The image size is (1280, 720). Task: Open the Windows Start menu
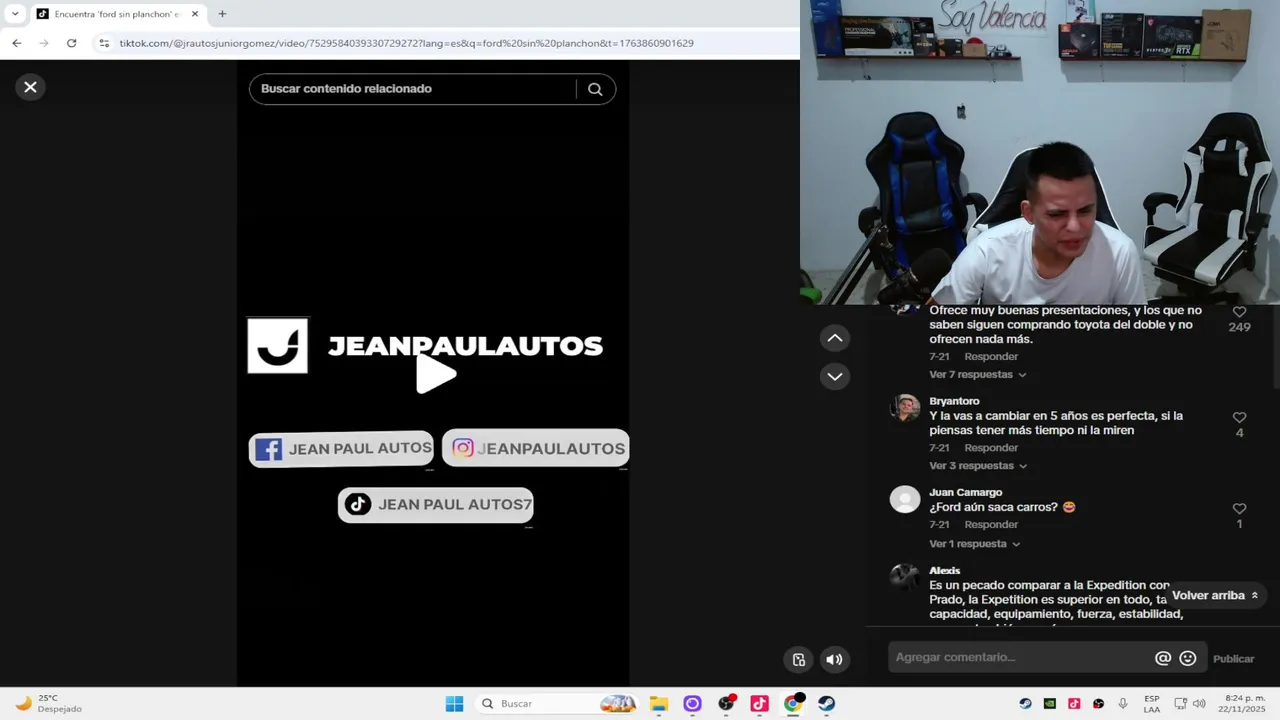click(x=454, y=704)
